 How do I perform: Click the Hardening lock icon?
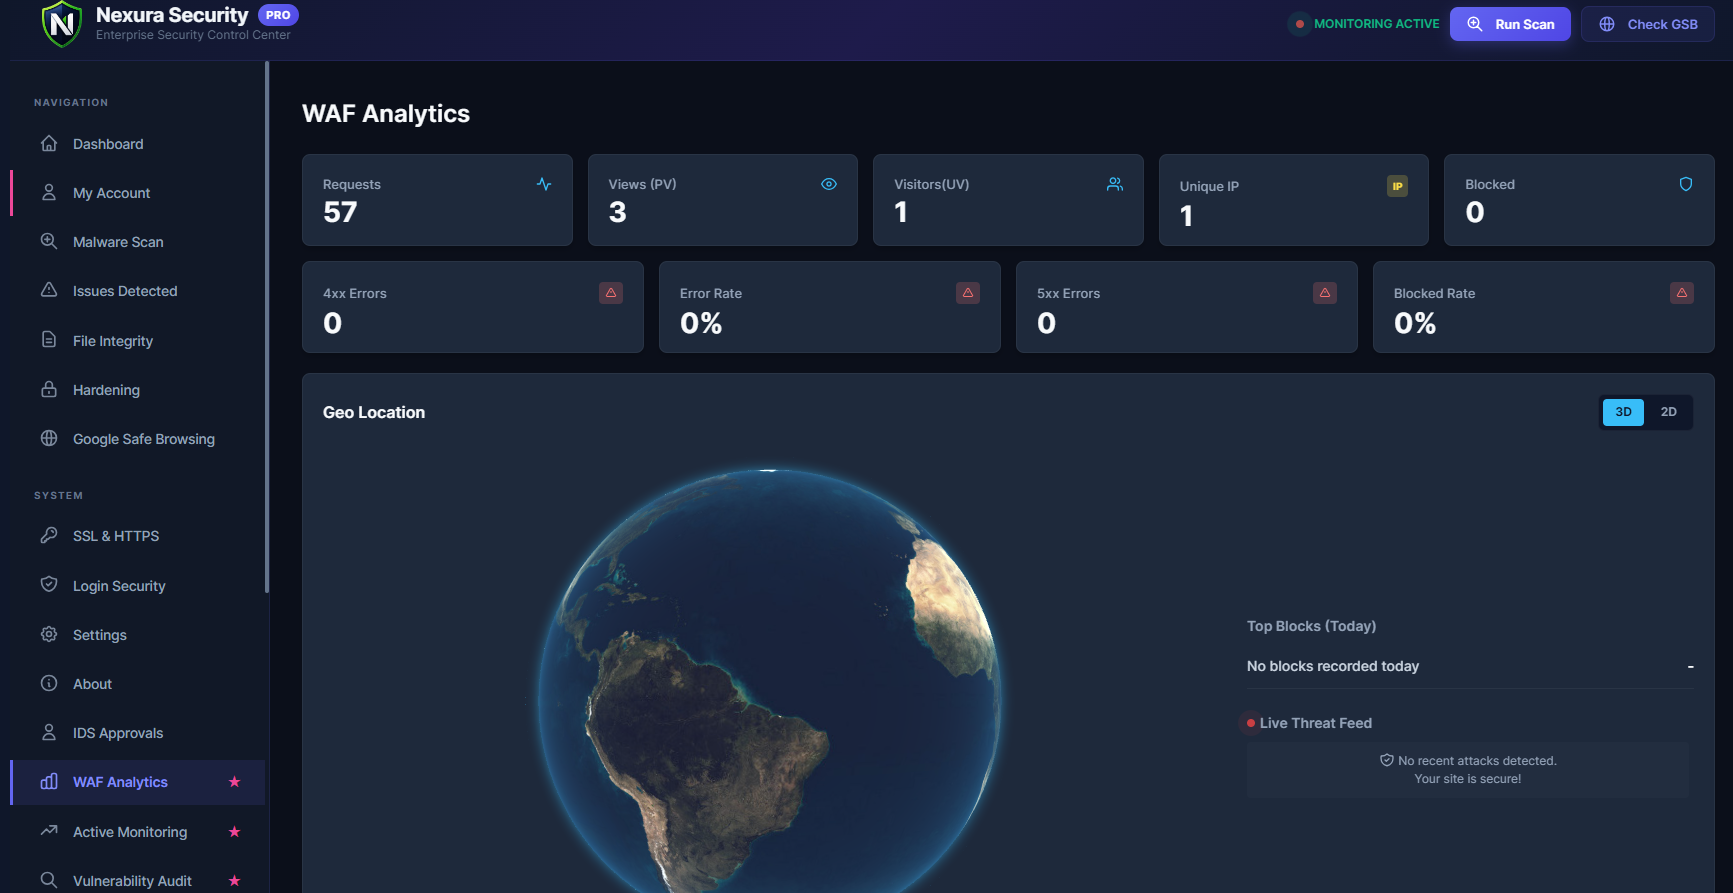(49, 389)
